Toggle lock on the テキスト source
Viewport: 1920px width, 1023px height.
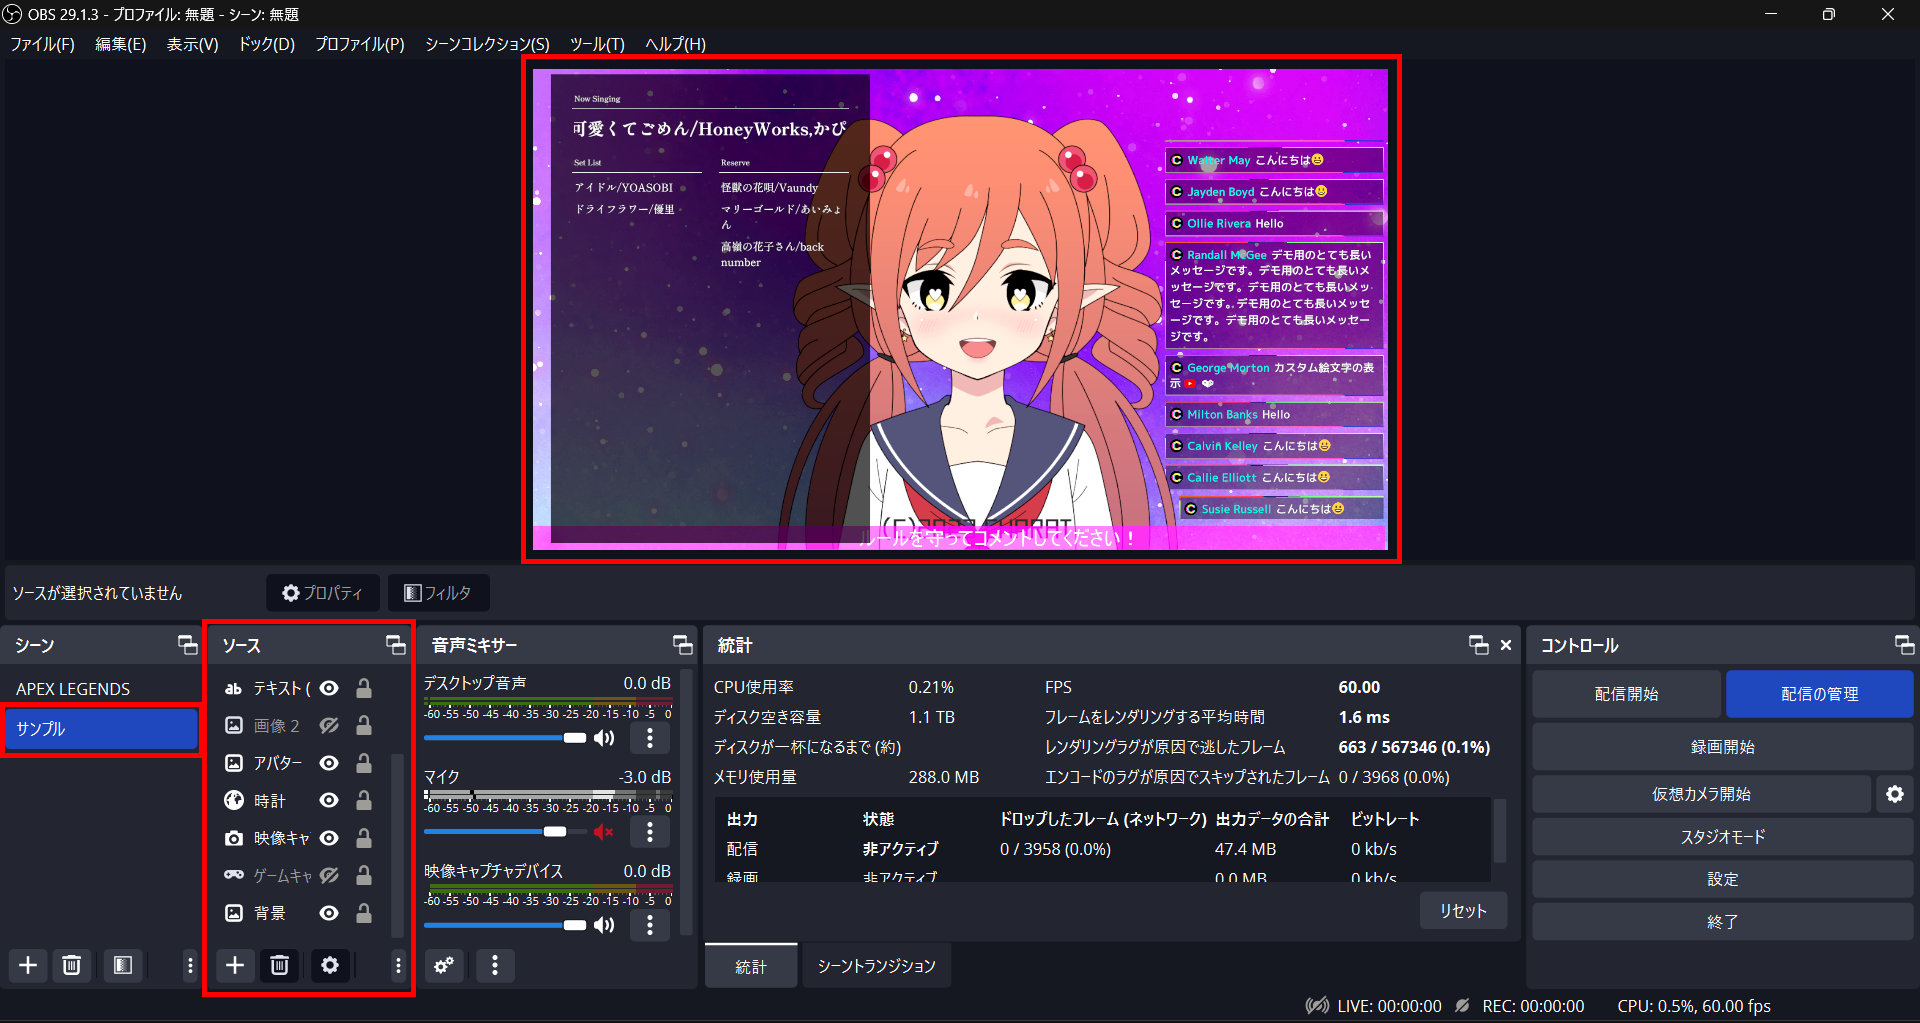coord(364,688)
